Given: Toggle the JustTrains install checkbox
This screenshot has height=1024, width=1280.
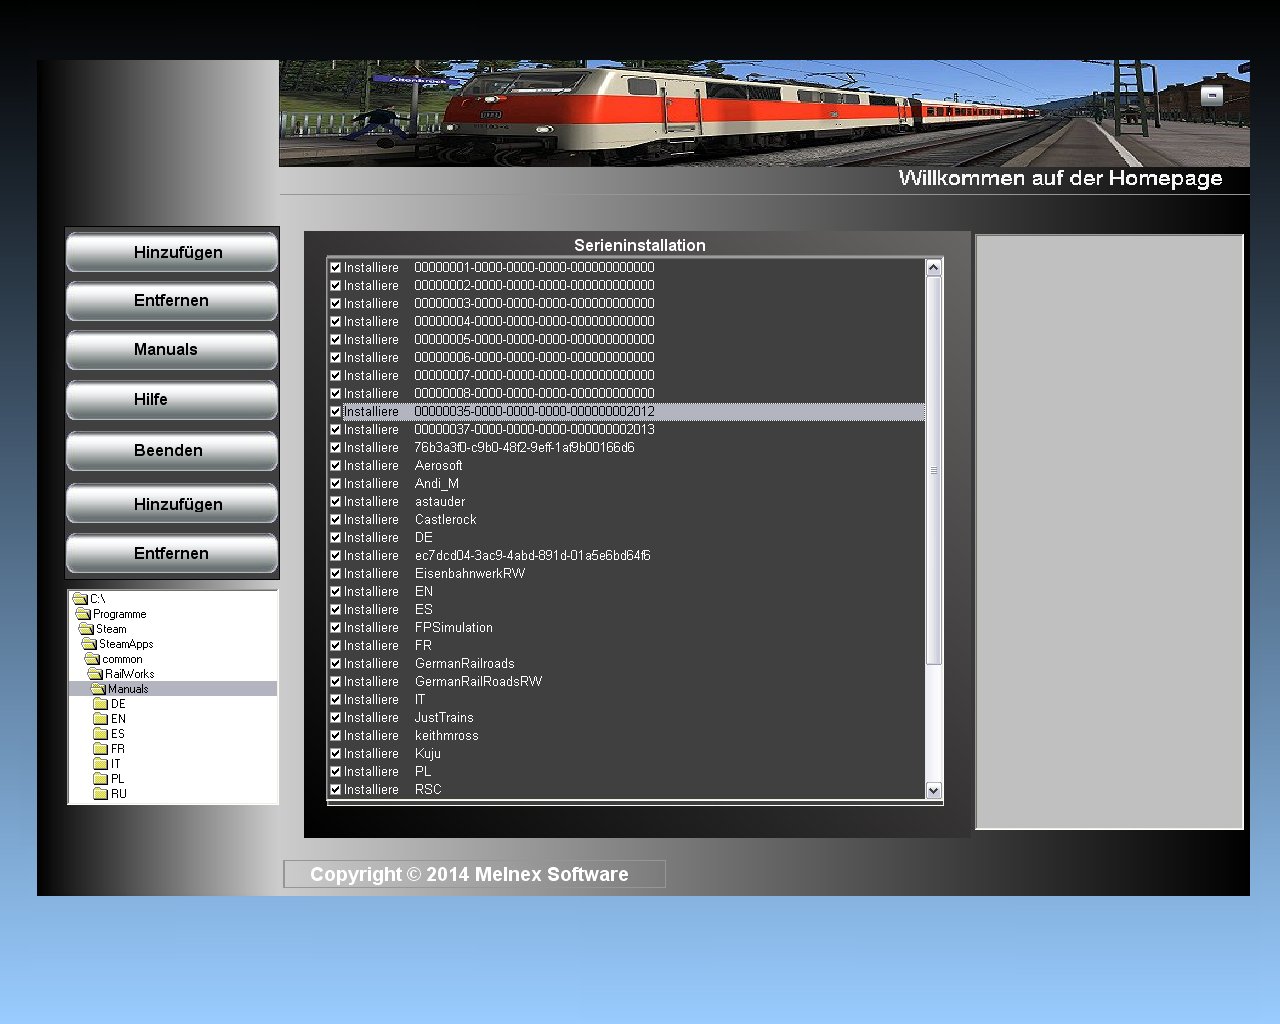Looking at the screenshot, I should (x=336, y=718).
